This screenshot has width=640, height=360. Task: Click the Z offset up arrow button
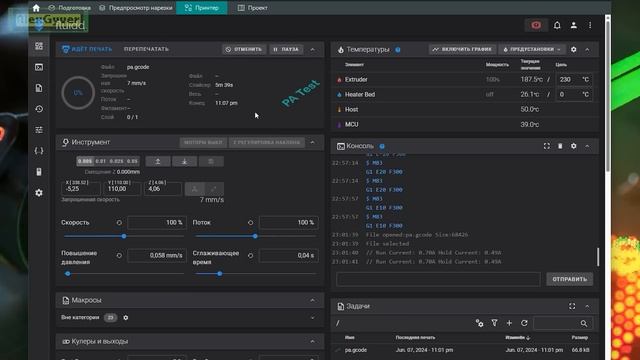pos(158,162)
